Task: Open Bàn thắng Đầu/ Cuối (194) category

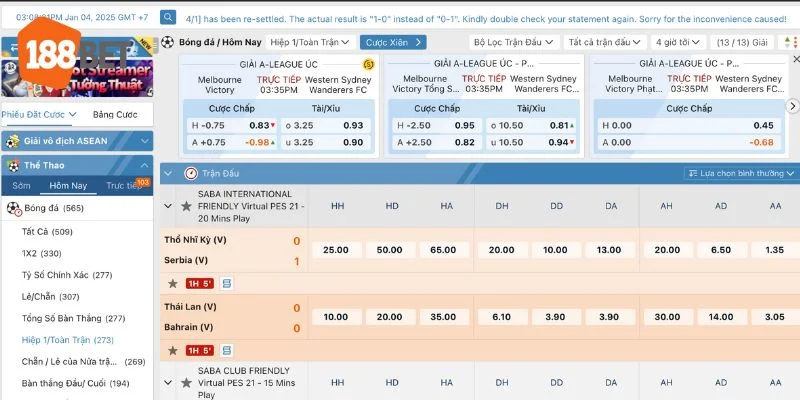Action: tap(76, 383)
